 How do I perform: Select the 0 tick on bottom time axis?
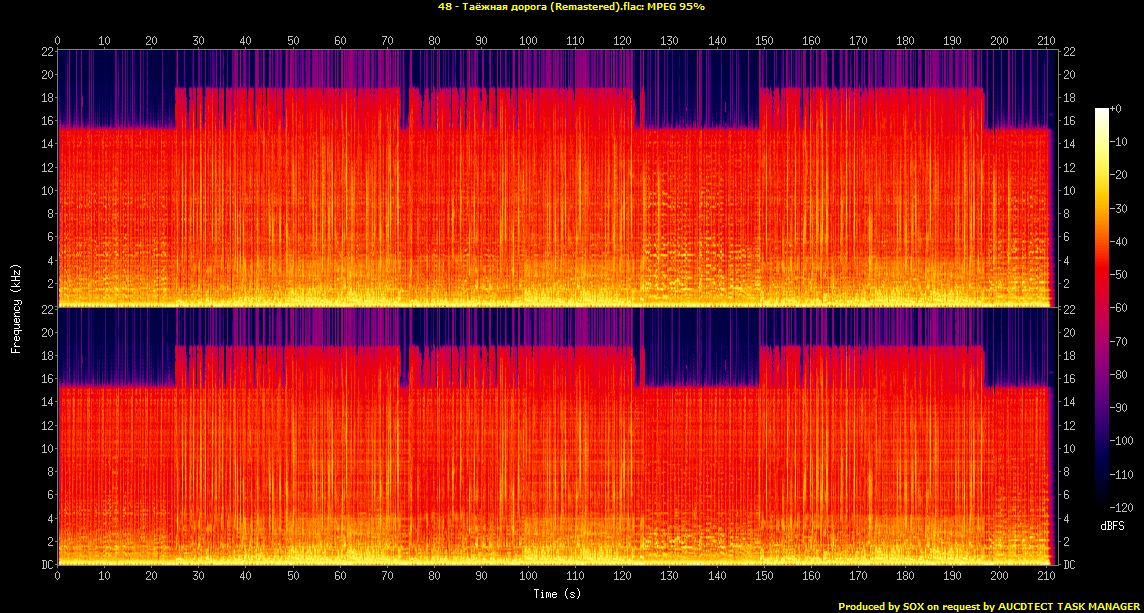click(58, 576)
